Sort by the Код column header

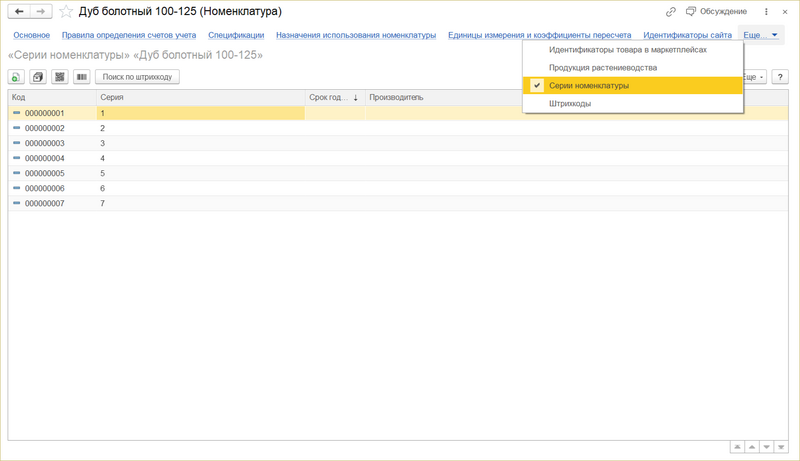point(52,97)
